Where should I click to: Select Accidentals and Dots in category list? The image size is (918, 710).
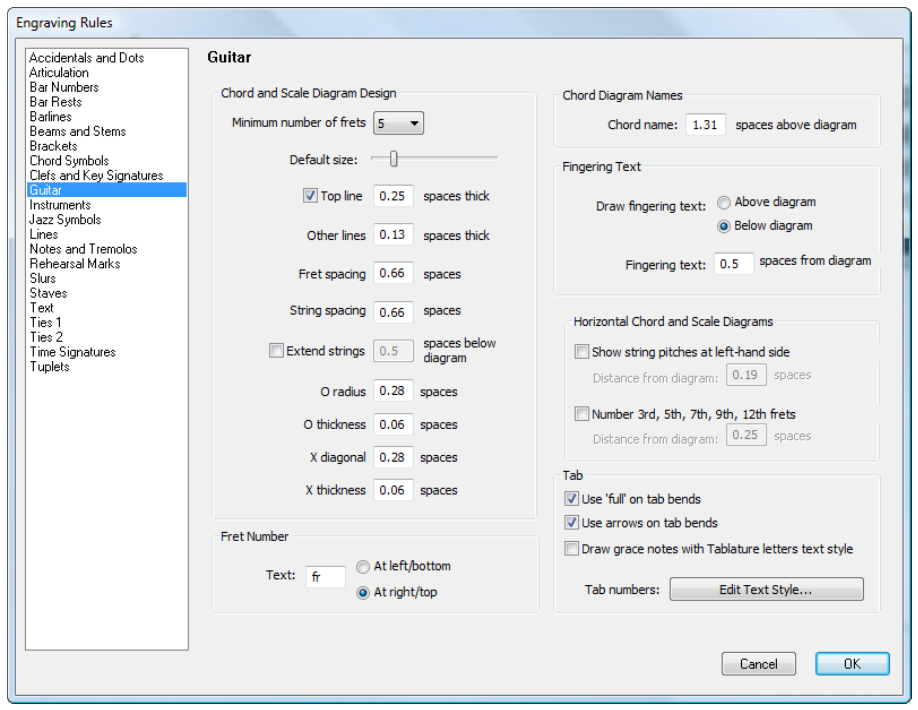click(x=86, y=58)
